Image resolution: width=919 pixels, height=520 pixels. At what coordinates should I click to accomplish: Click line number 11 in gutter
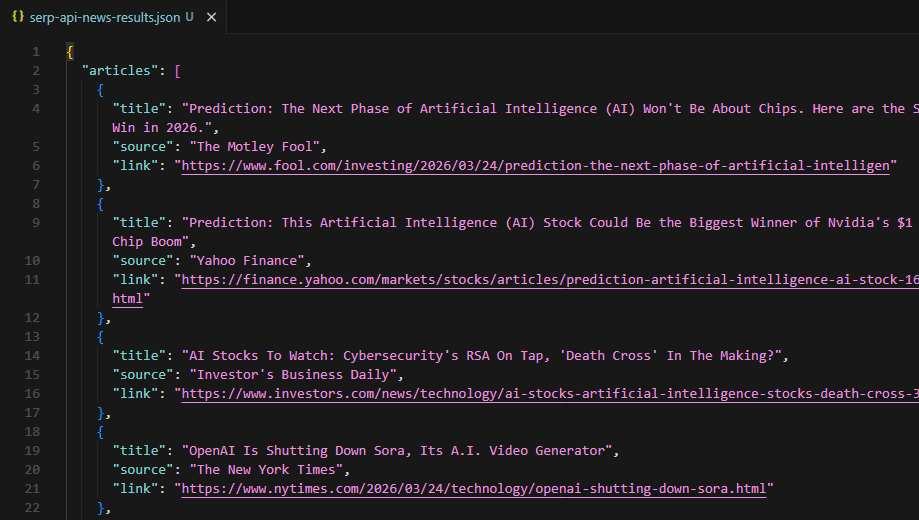coord(32,280)
